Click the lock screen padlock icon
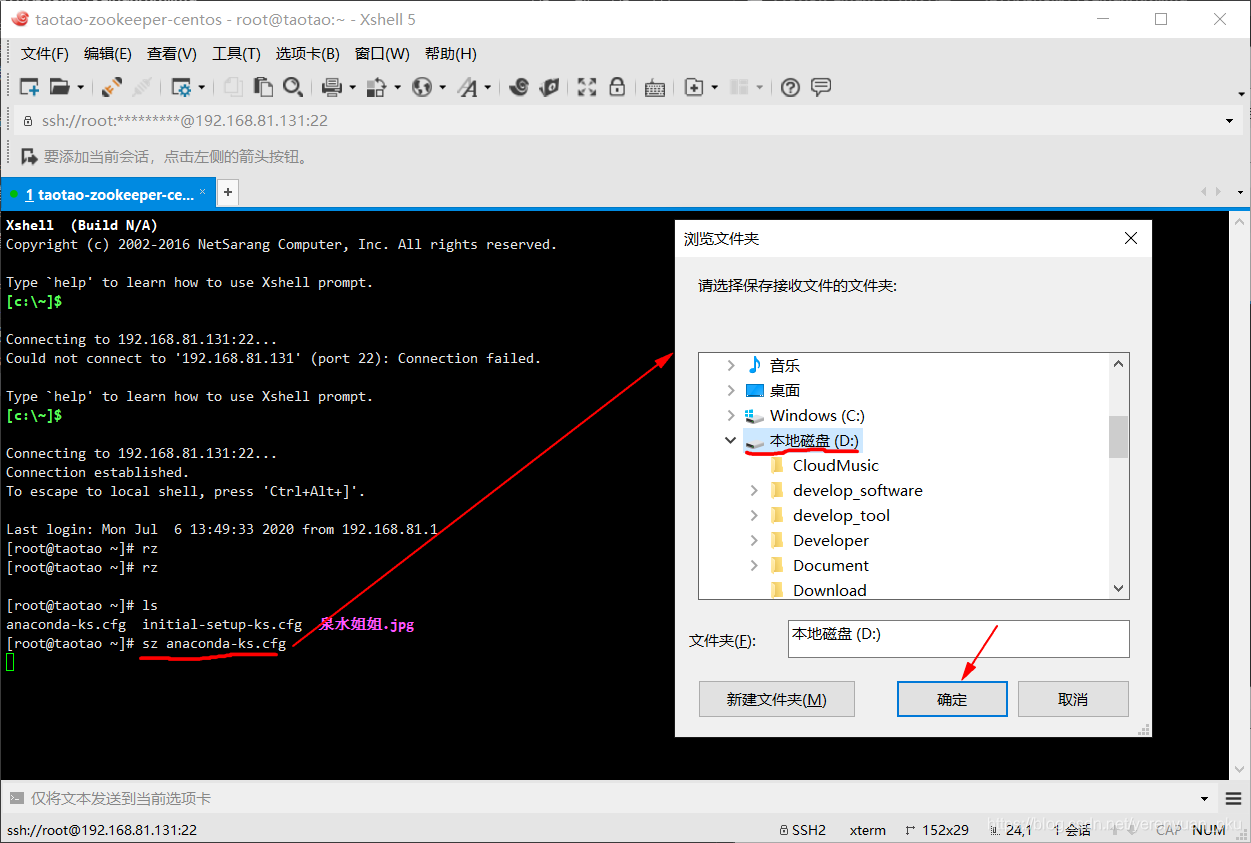Viewport: 1251px width, 843px height. (617, 88)
